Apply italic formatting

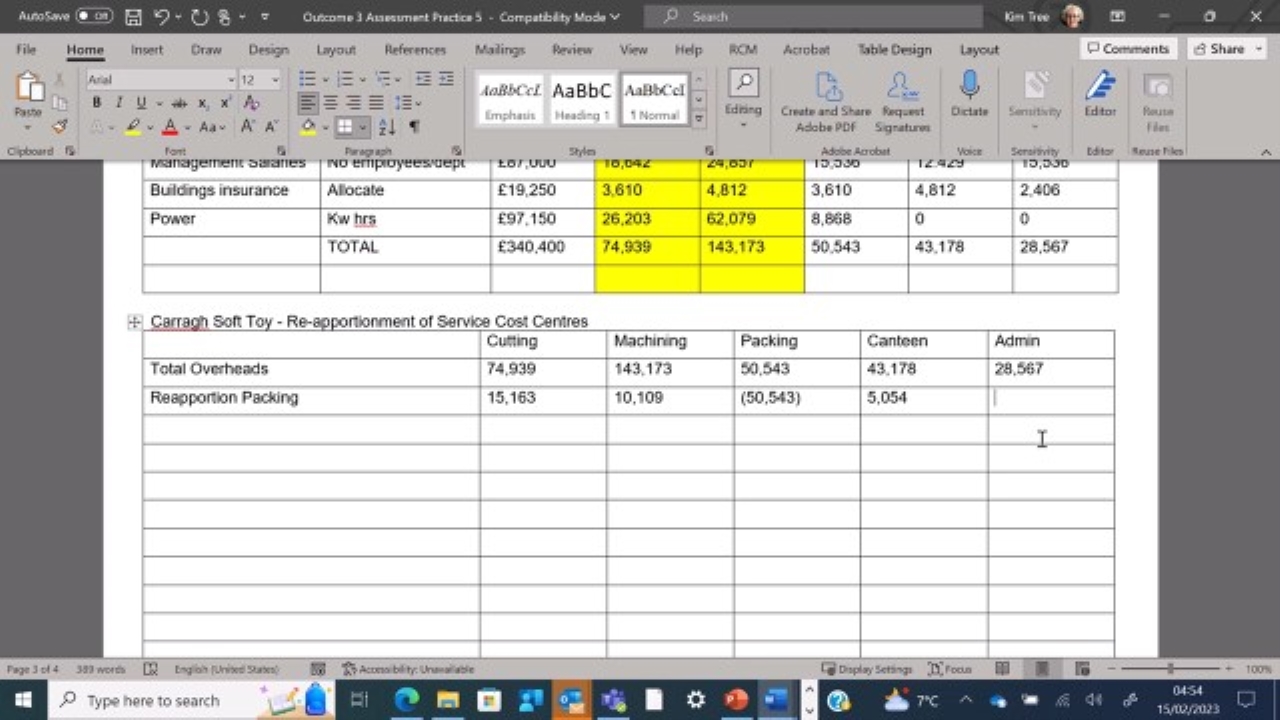117,102
